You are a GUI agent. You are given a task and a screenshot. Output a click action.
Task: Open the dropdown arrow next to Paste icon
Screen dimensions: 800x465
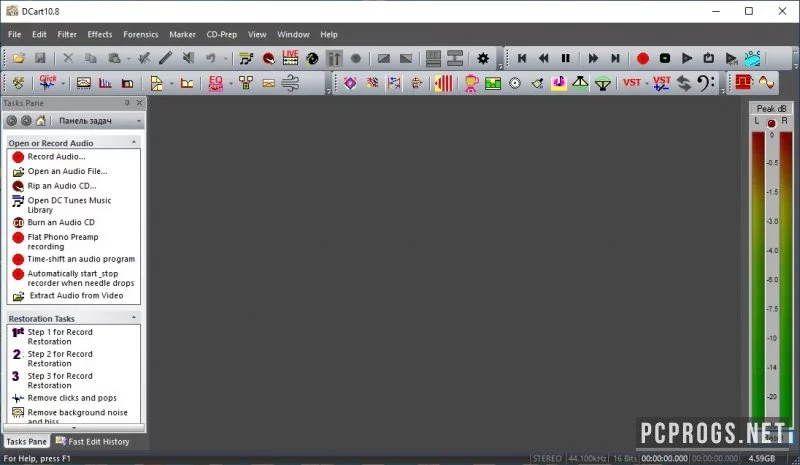pyautogui.click(x=129, y=59)
